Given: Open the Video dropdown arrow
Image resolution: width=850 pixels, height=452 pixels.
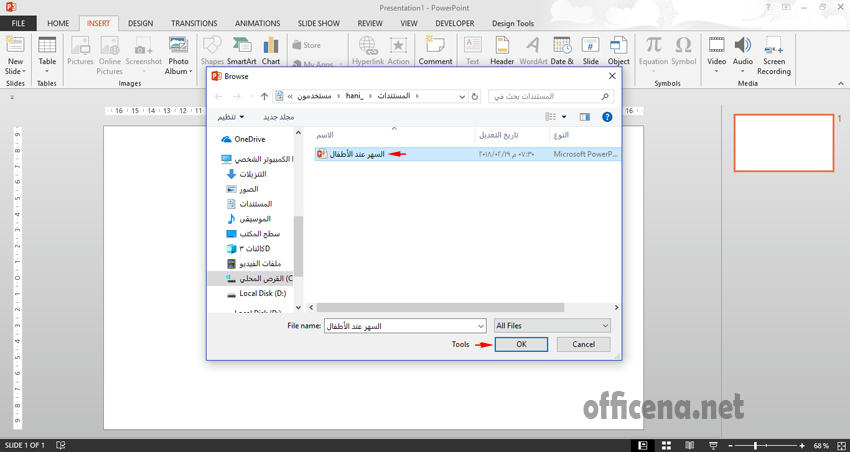Looking at the screenshot, I should pos(717,71).
